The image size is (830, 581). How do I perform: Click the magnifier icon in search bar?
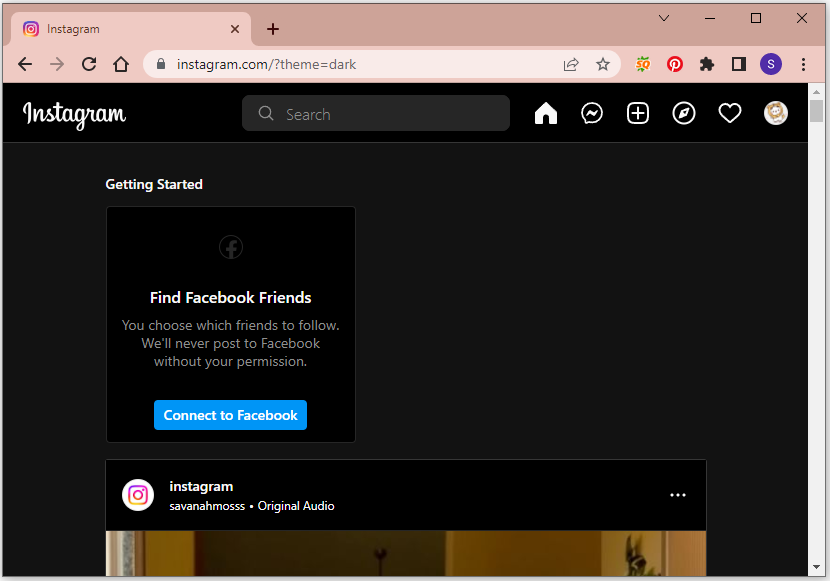[266, 113]
